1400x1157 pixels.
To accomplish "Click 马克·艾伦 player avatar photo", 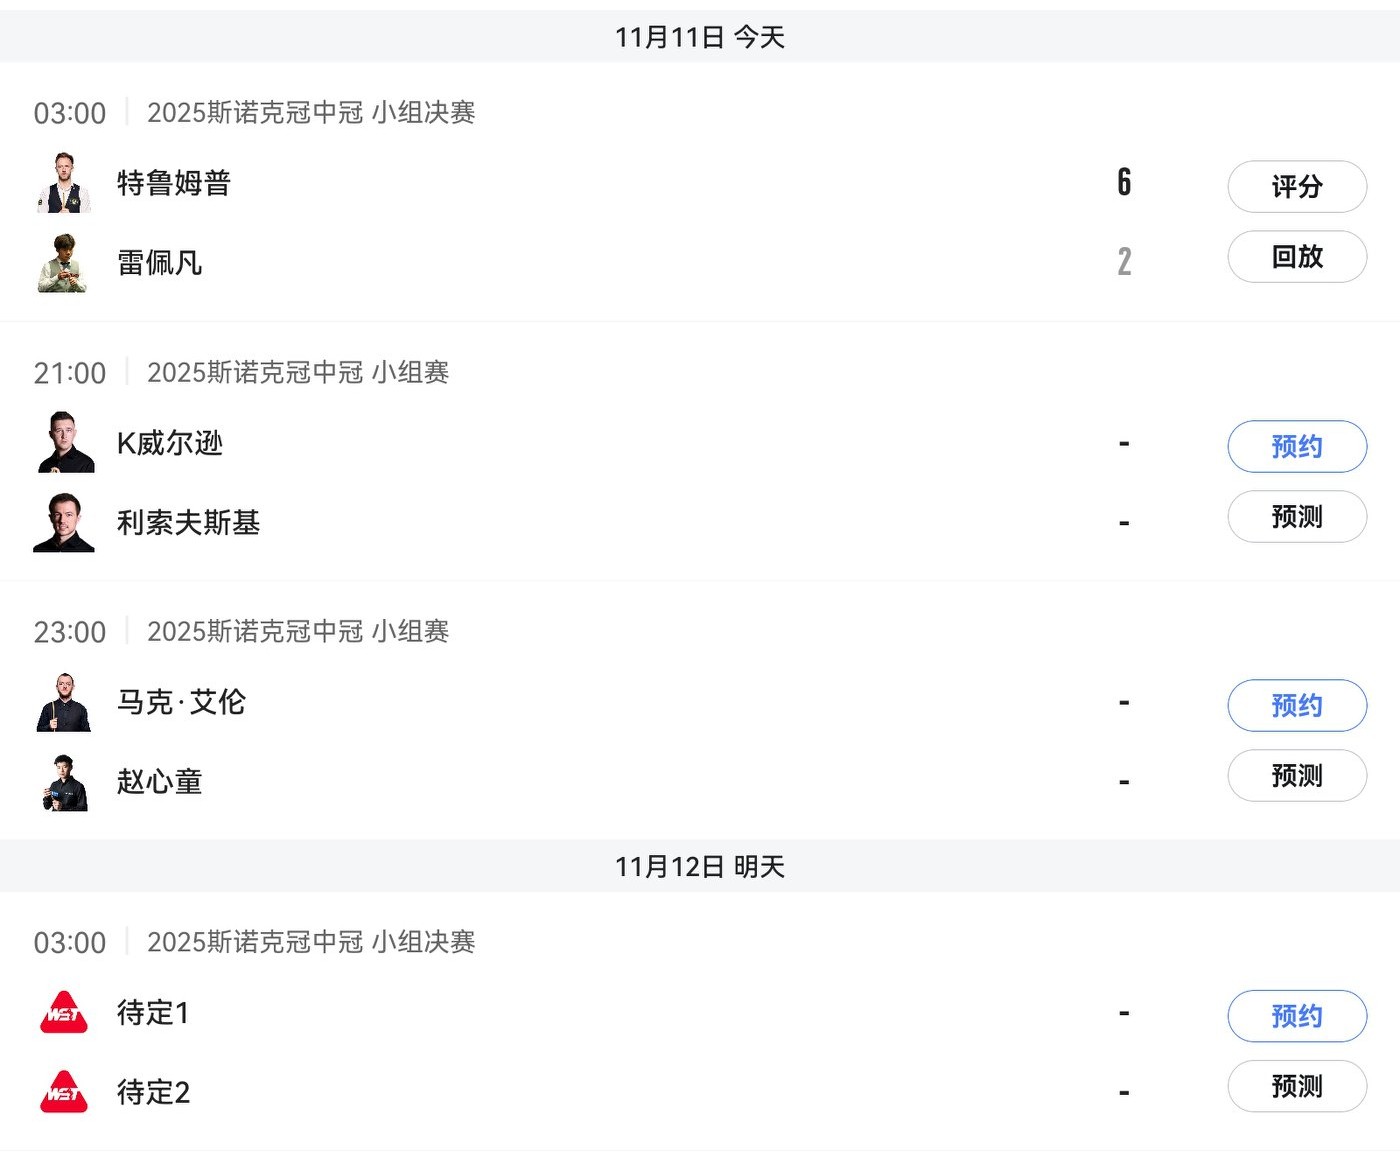I will pyautogui.click(x=65, y=702).
